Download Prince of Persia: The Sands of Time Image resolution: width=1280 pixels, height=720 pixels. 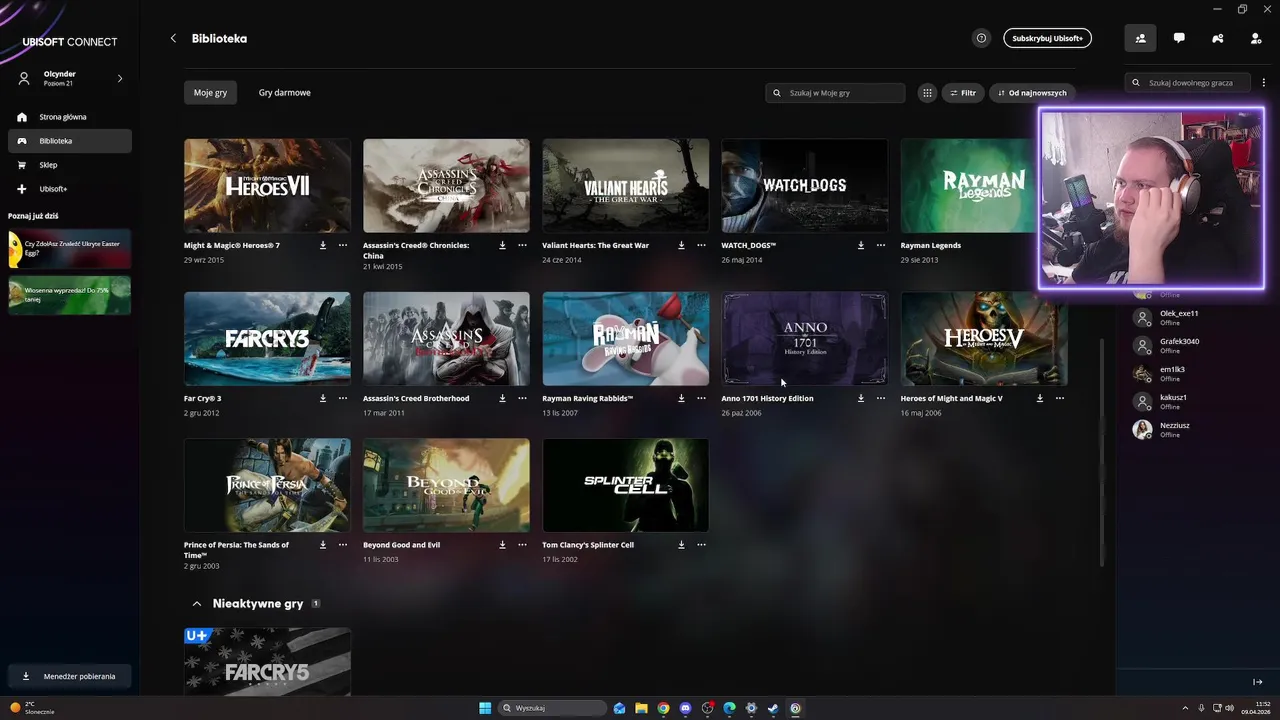tap(323, 545)
